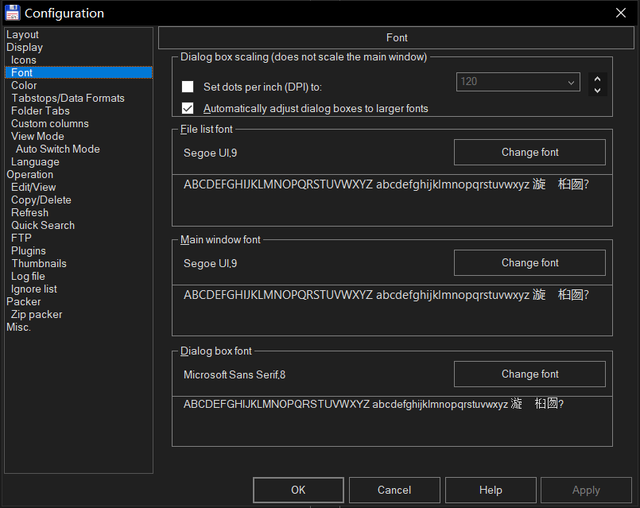Click the Dialog box font sample text
The height and width of the screenshot is (508, 640).
pyautogui.click(x=373, y=404)
